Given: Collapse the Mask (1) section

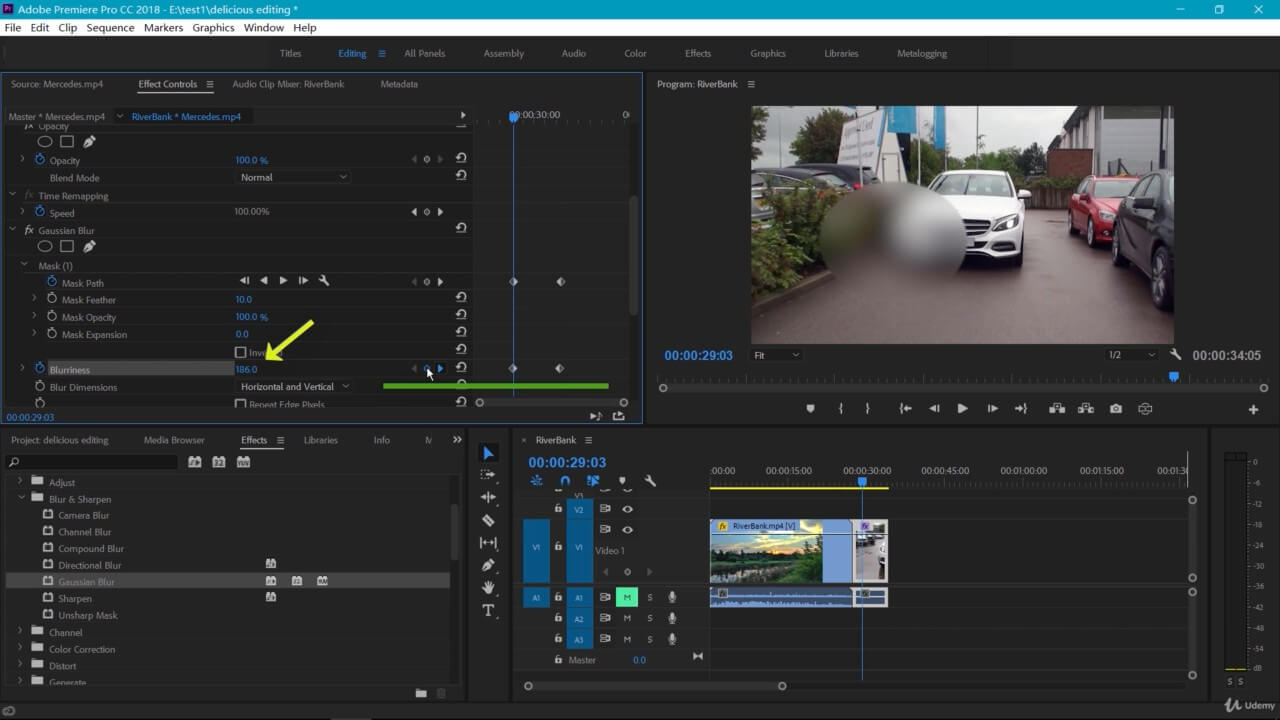Looking at the screenshot, I should pyautogui.click(x=25, y=266).
